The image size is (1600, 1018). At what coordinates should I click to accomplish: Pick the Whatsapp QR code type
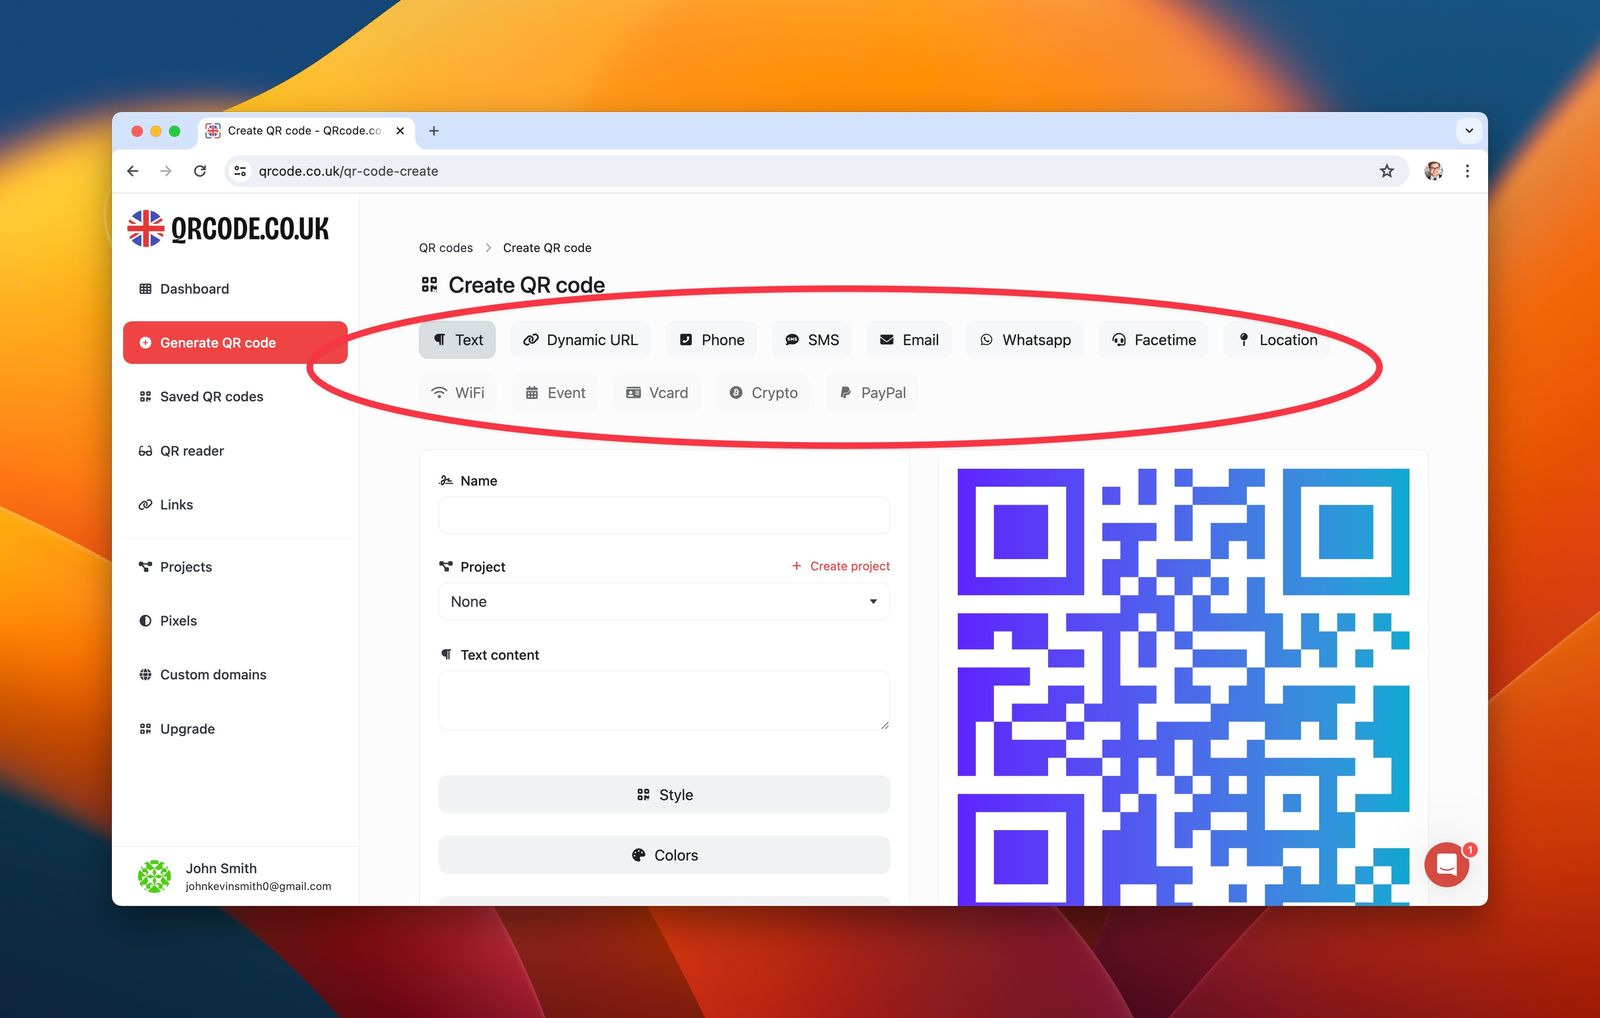coord(1024,339)
